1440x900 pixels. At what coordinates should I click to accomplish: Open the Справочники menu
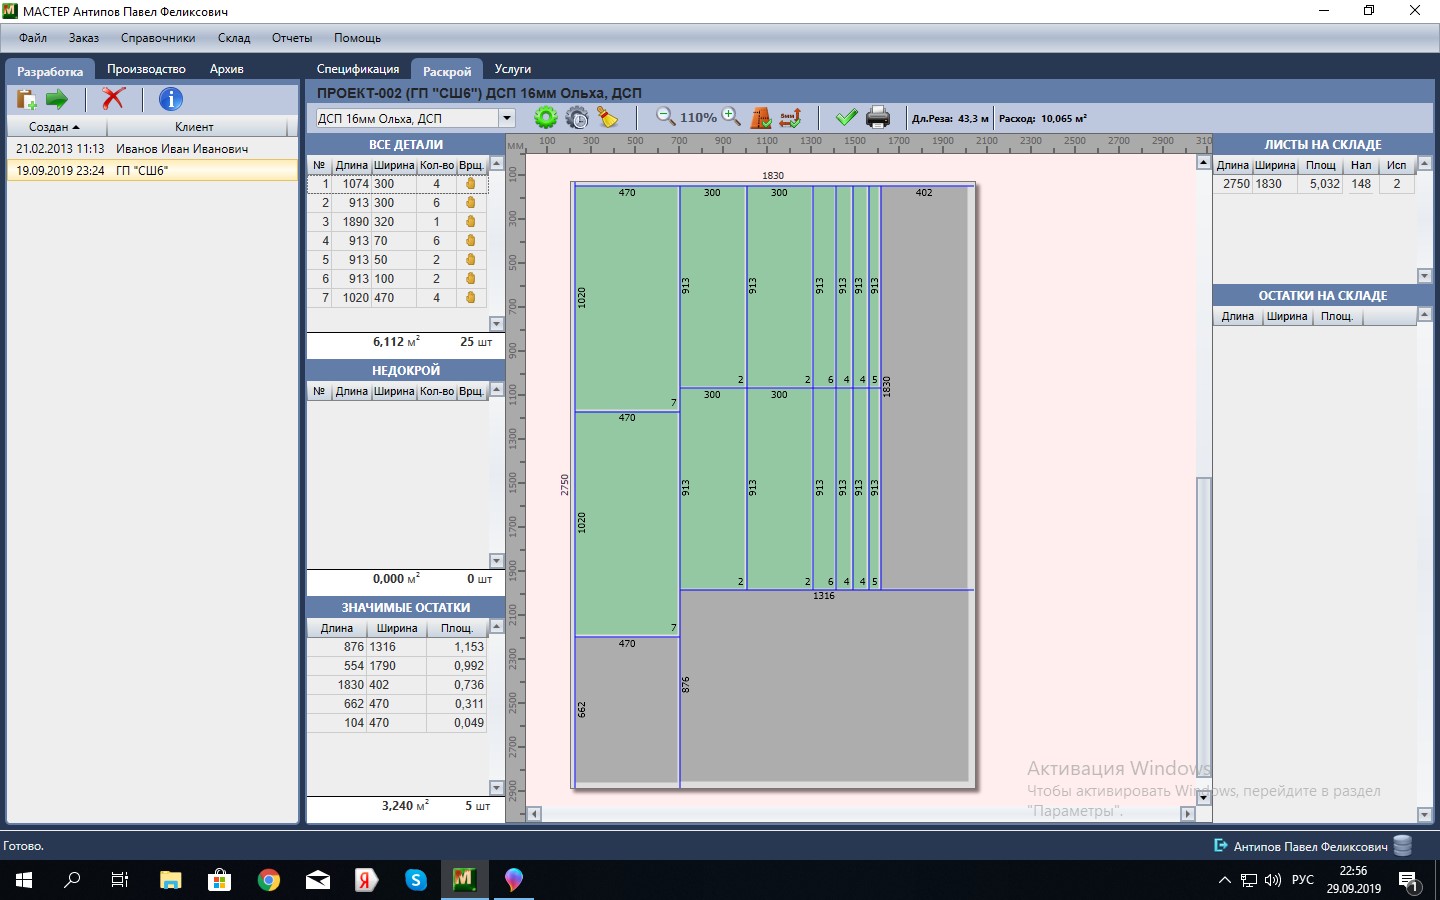tap(158, 38)
